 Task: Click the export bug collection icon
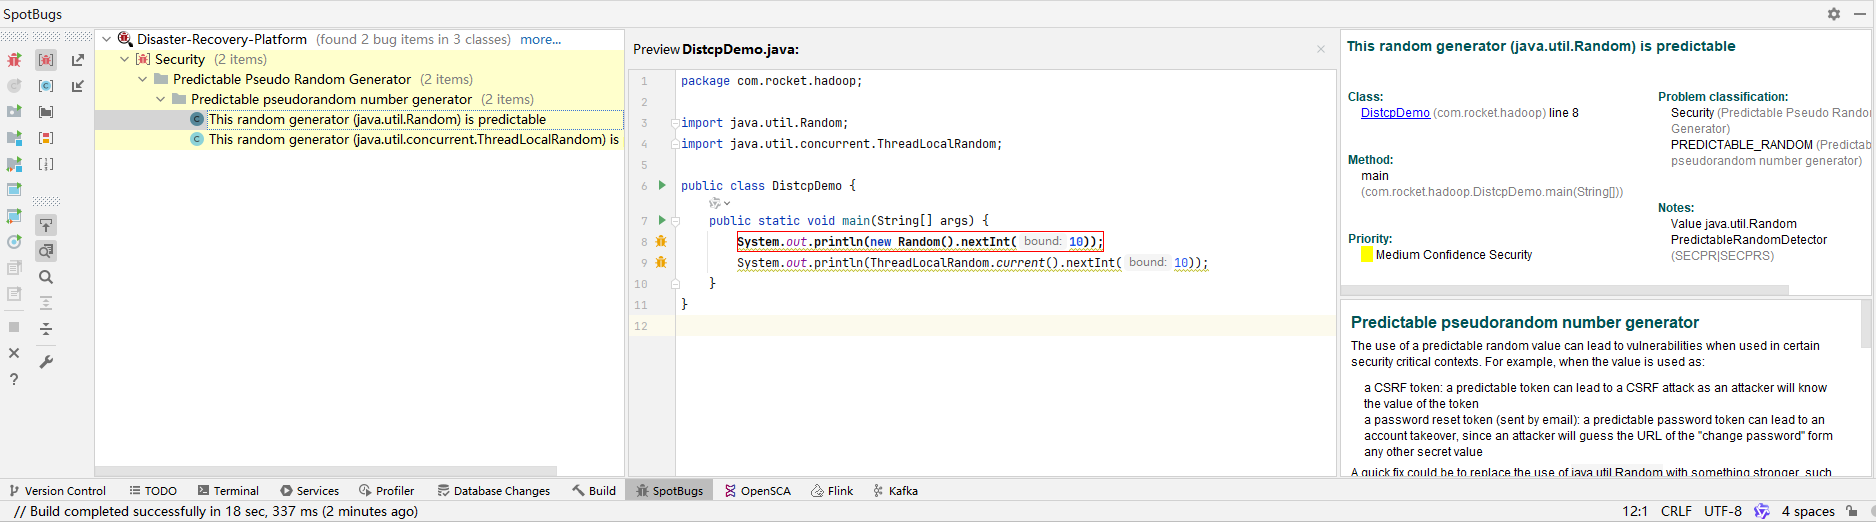click(x=77, y=60)
